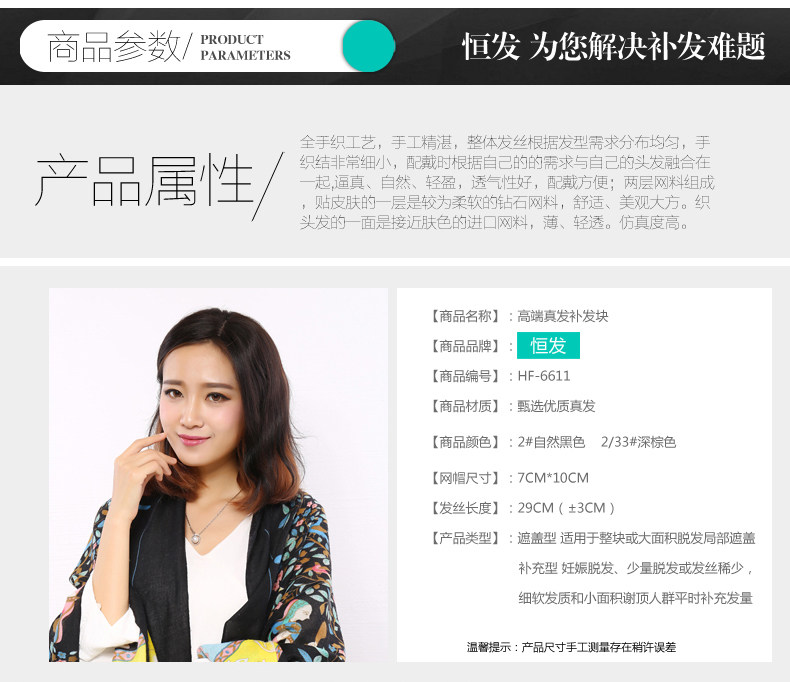Click the 商品品牌 label

(465, 346)
